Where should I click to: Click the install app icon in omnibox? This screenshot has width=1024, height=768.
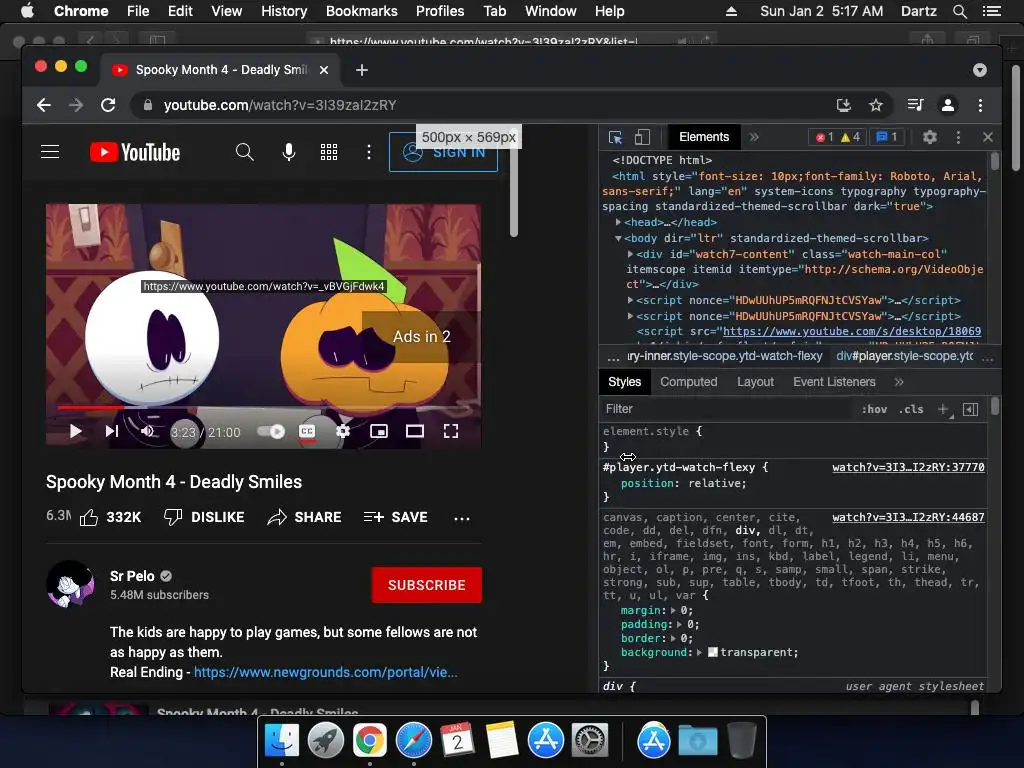pyautogui.click(x=844, y=105)
